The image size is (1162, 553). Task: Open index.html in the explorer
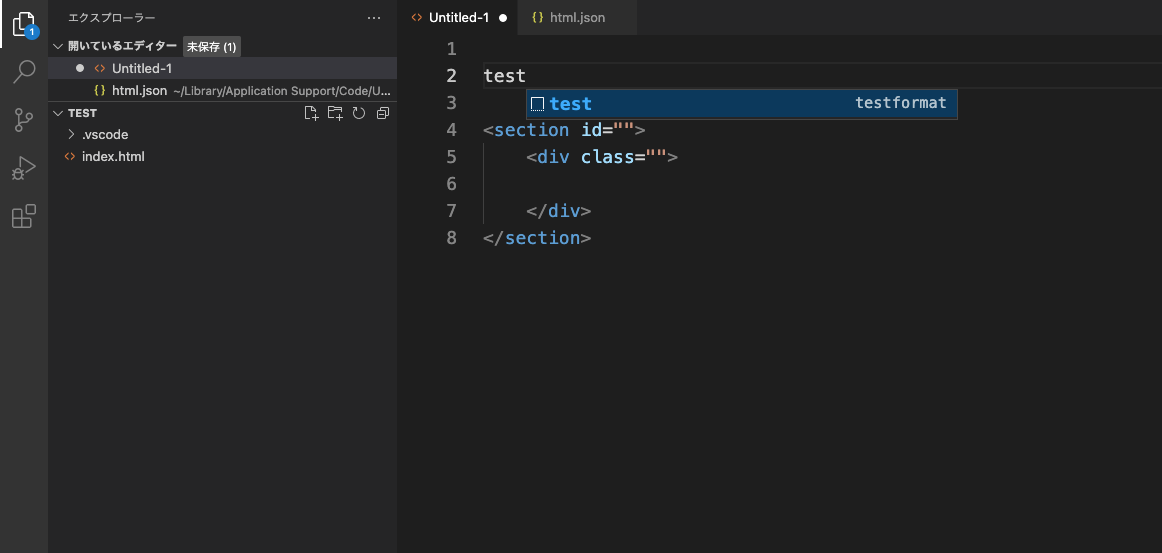click(x=222, y=156)
